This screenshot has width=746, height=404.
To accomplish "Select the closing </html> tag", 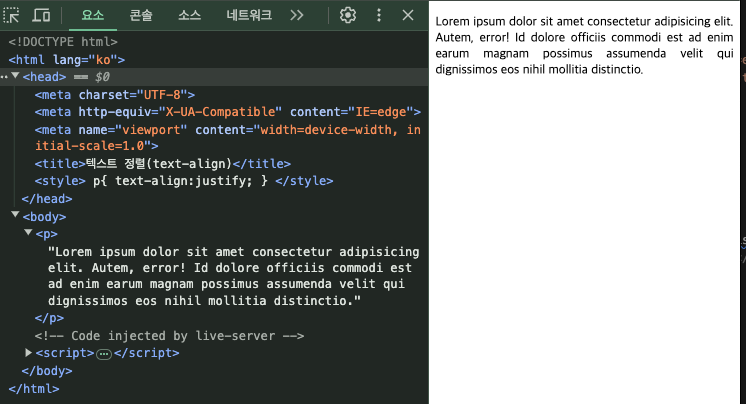I will coord(34,389).
